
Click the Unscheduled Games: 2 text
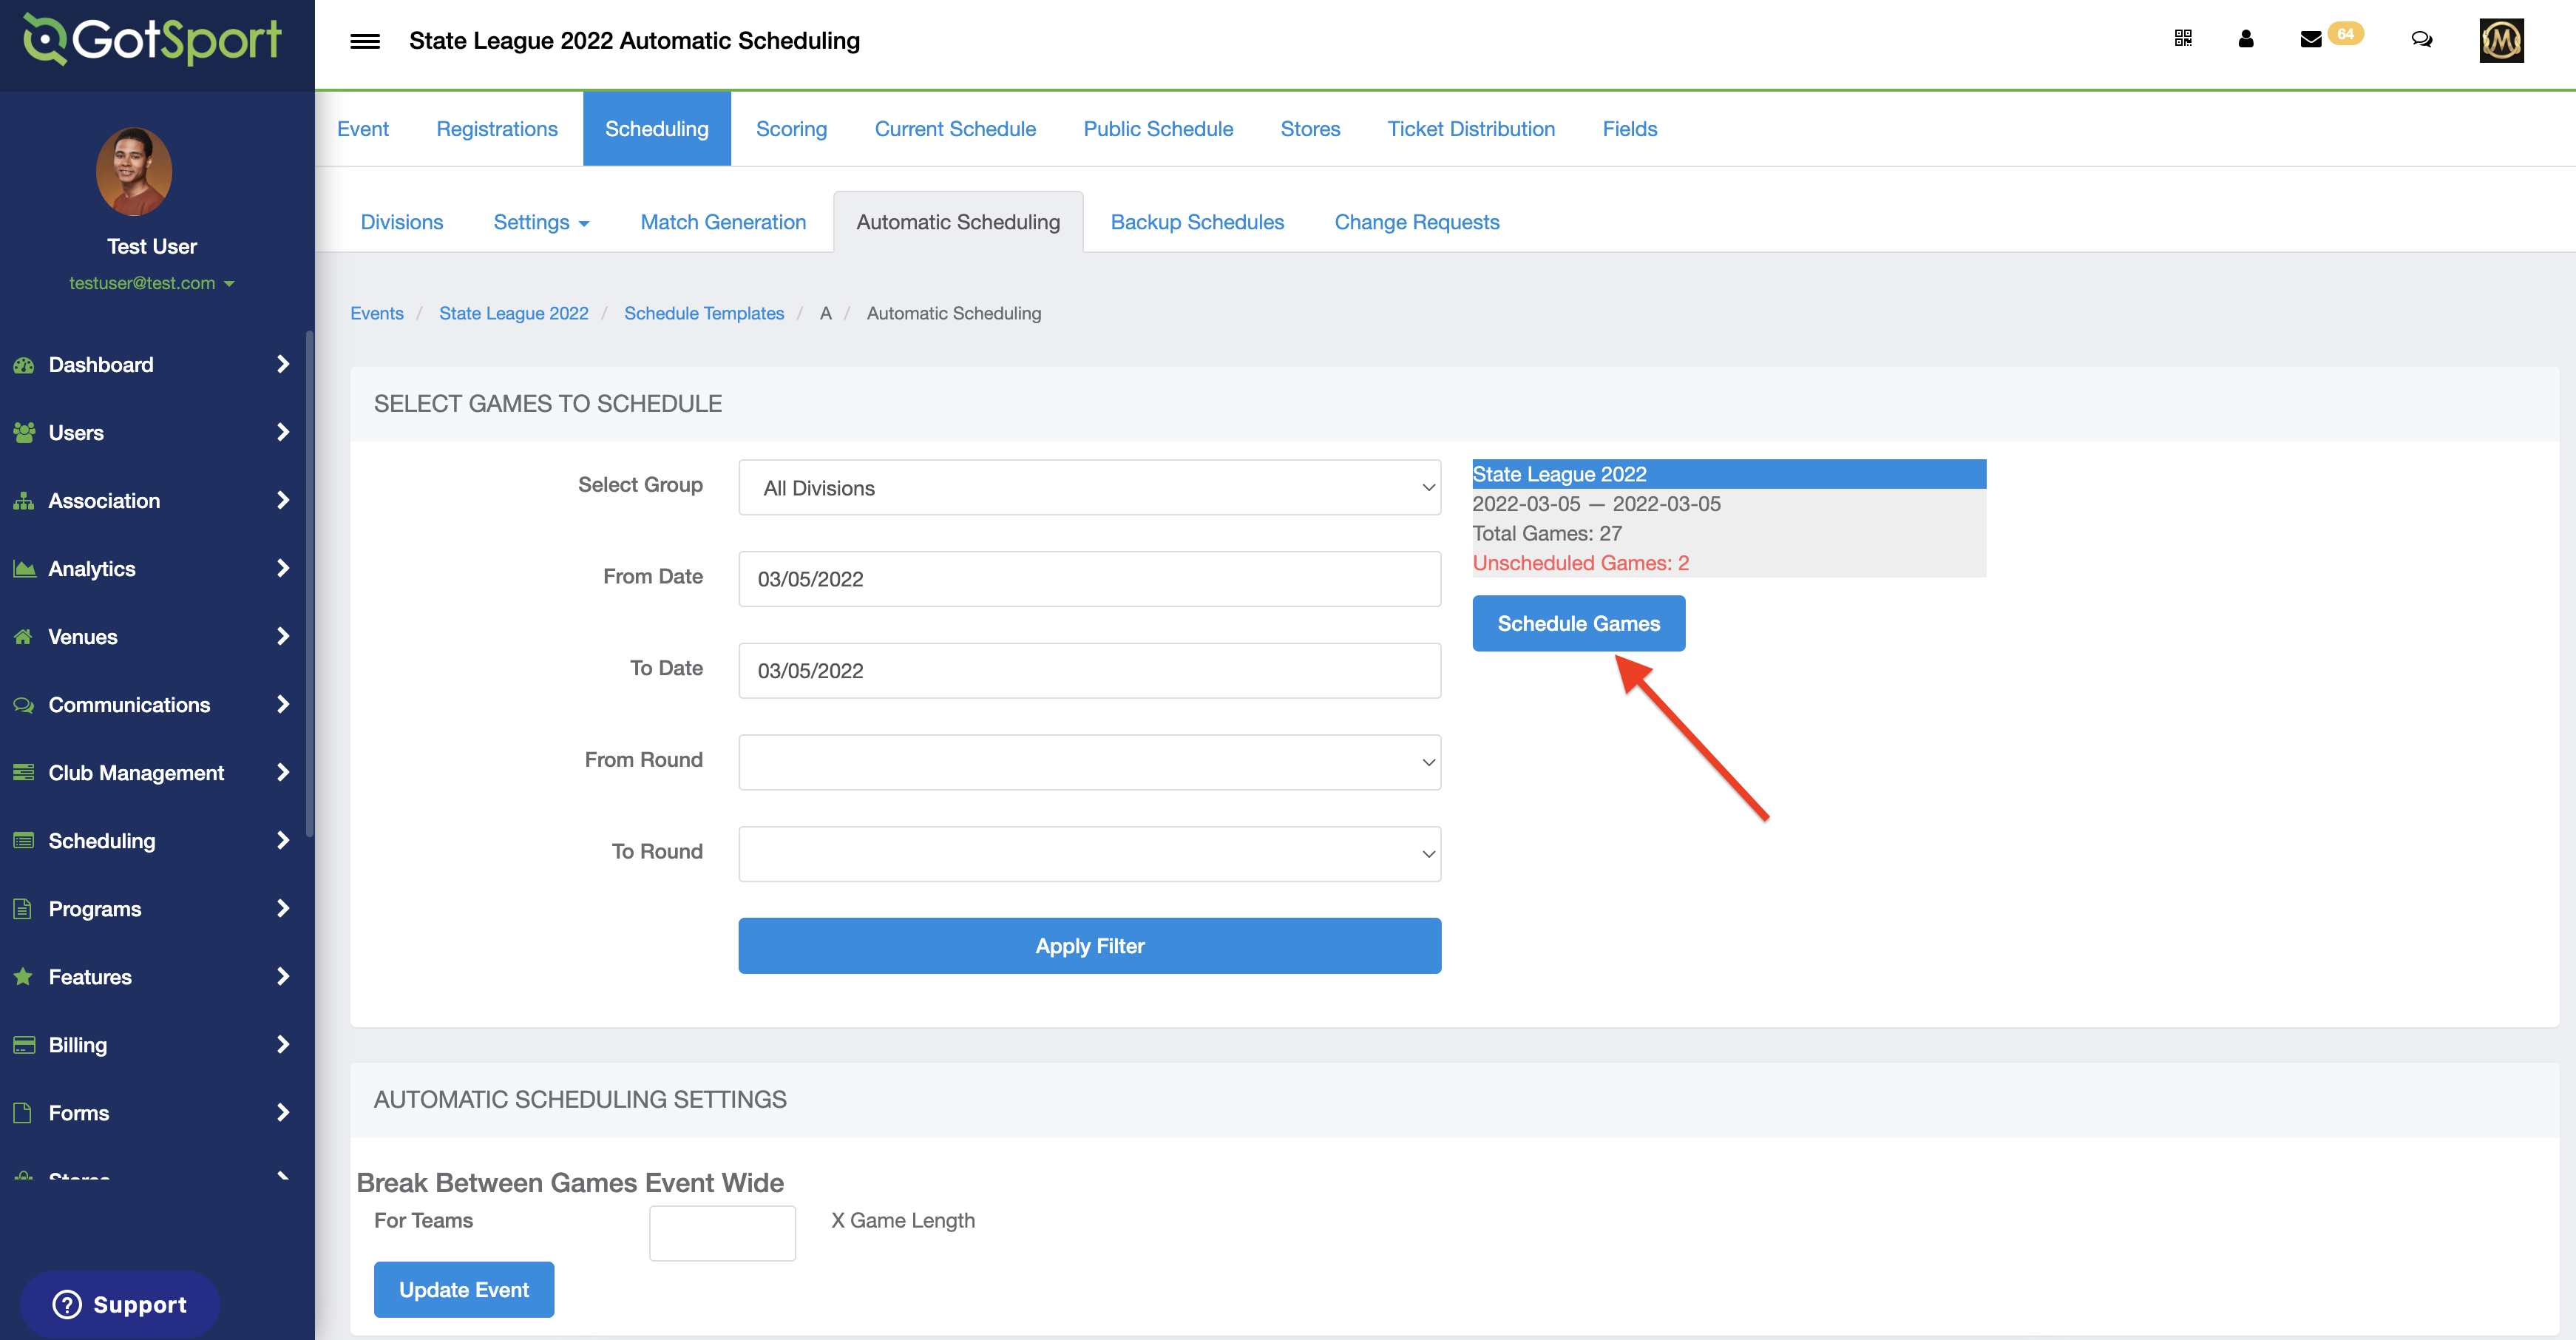click(x=1580, y=563)
